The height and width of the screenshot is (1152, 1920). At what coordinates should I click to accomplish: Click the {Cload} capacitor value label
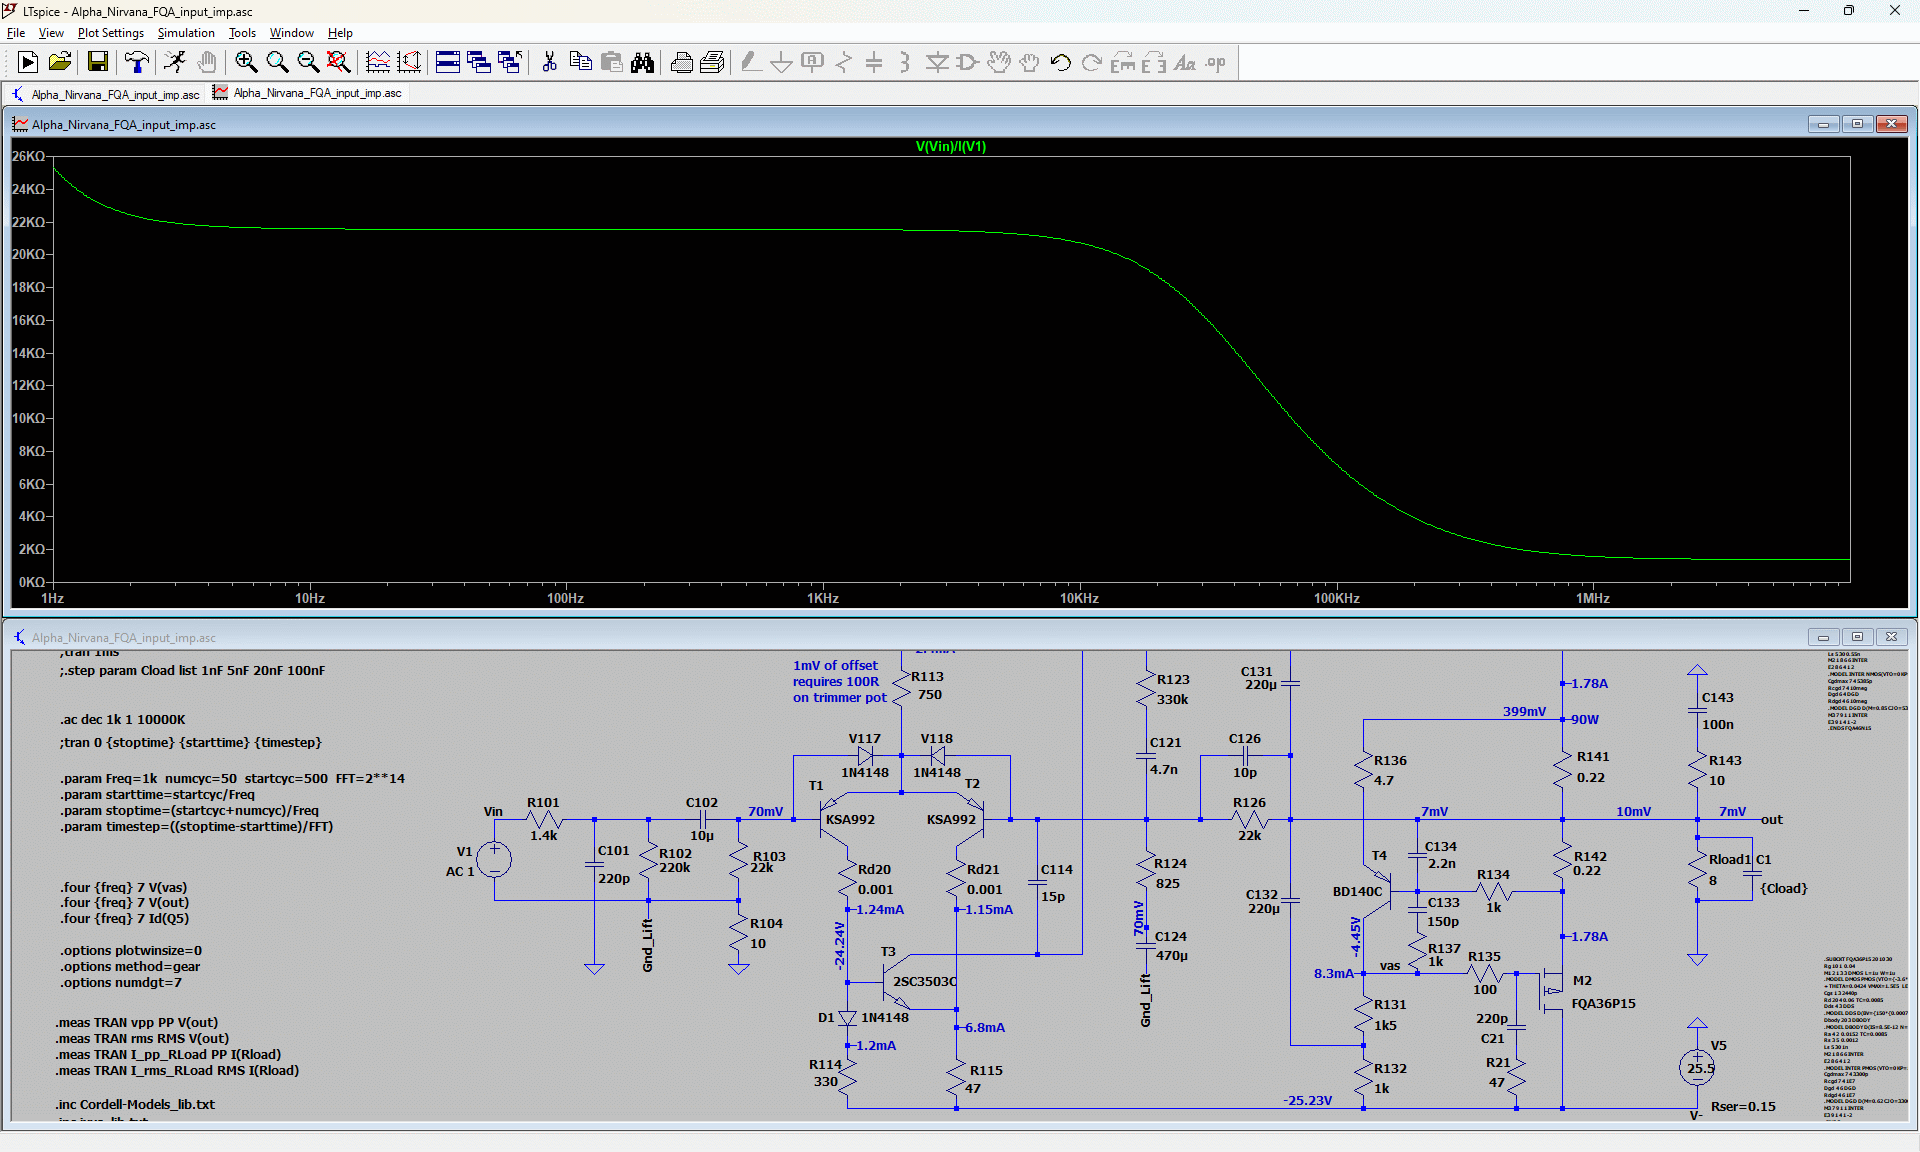click(1783, 888)
